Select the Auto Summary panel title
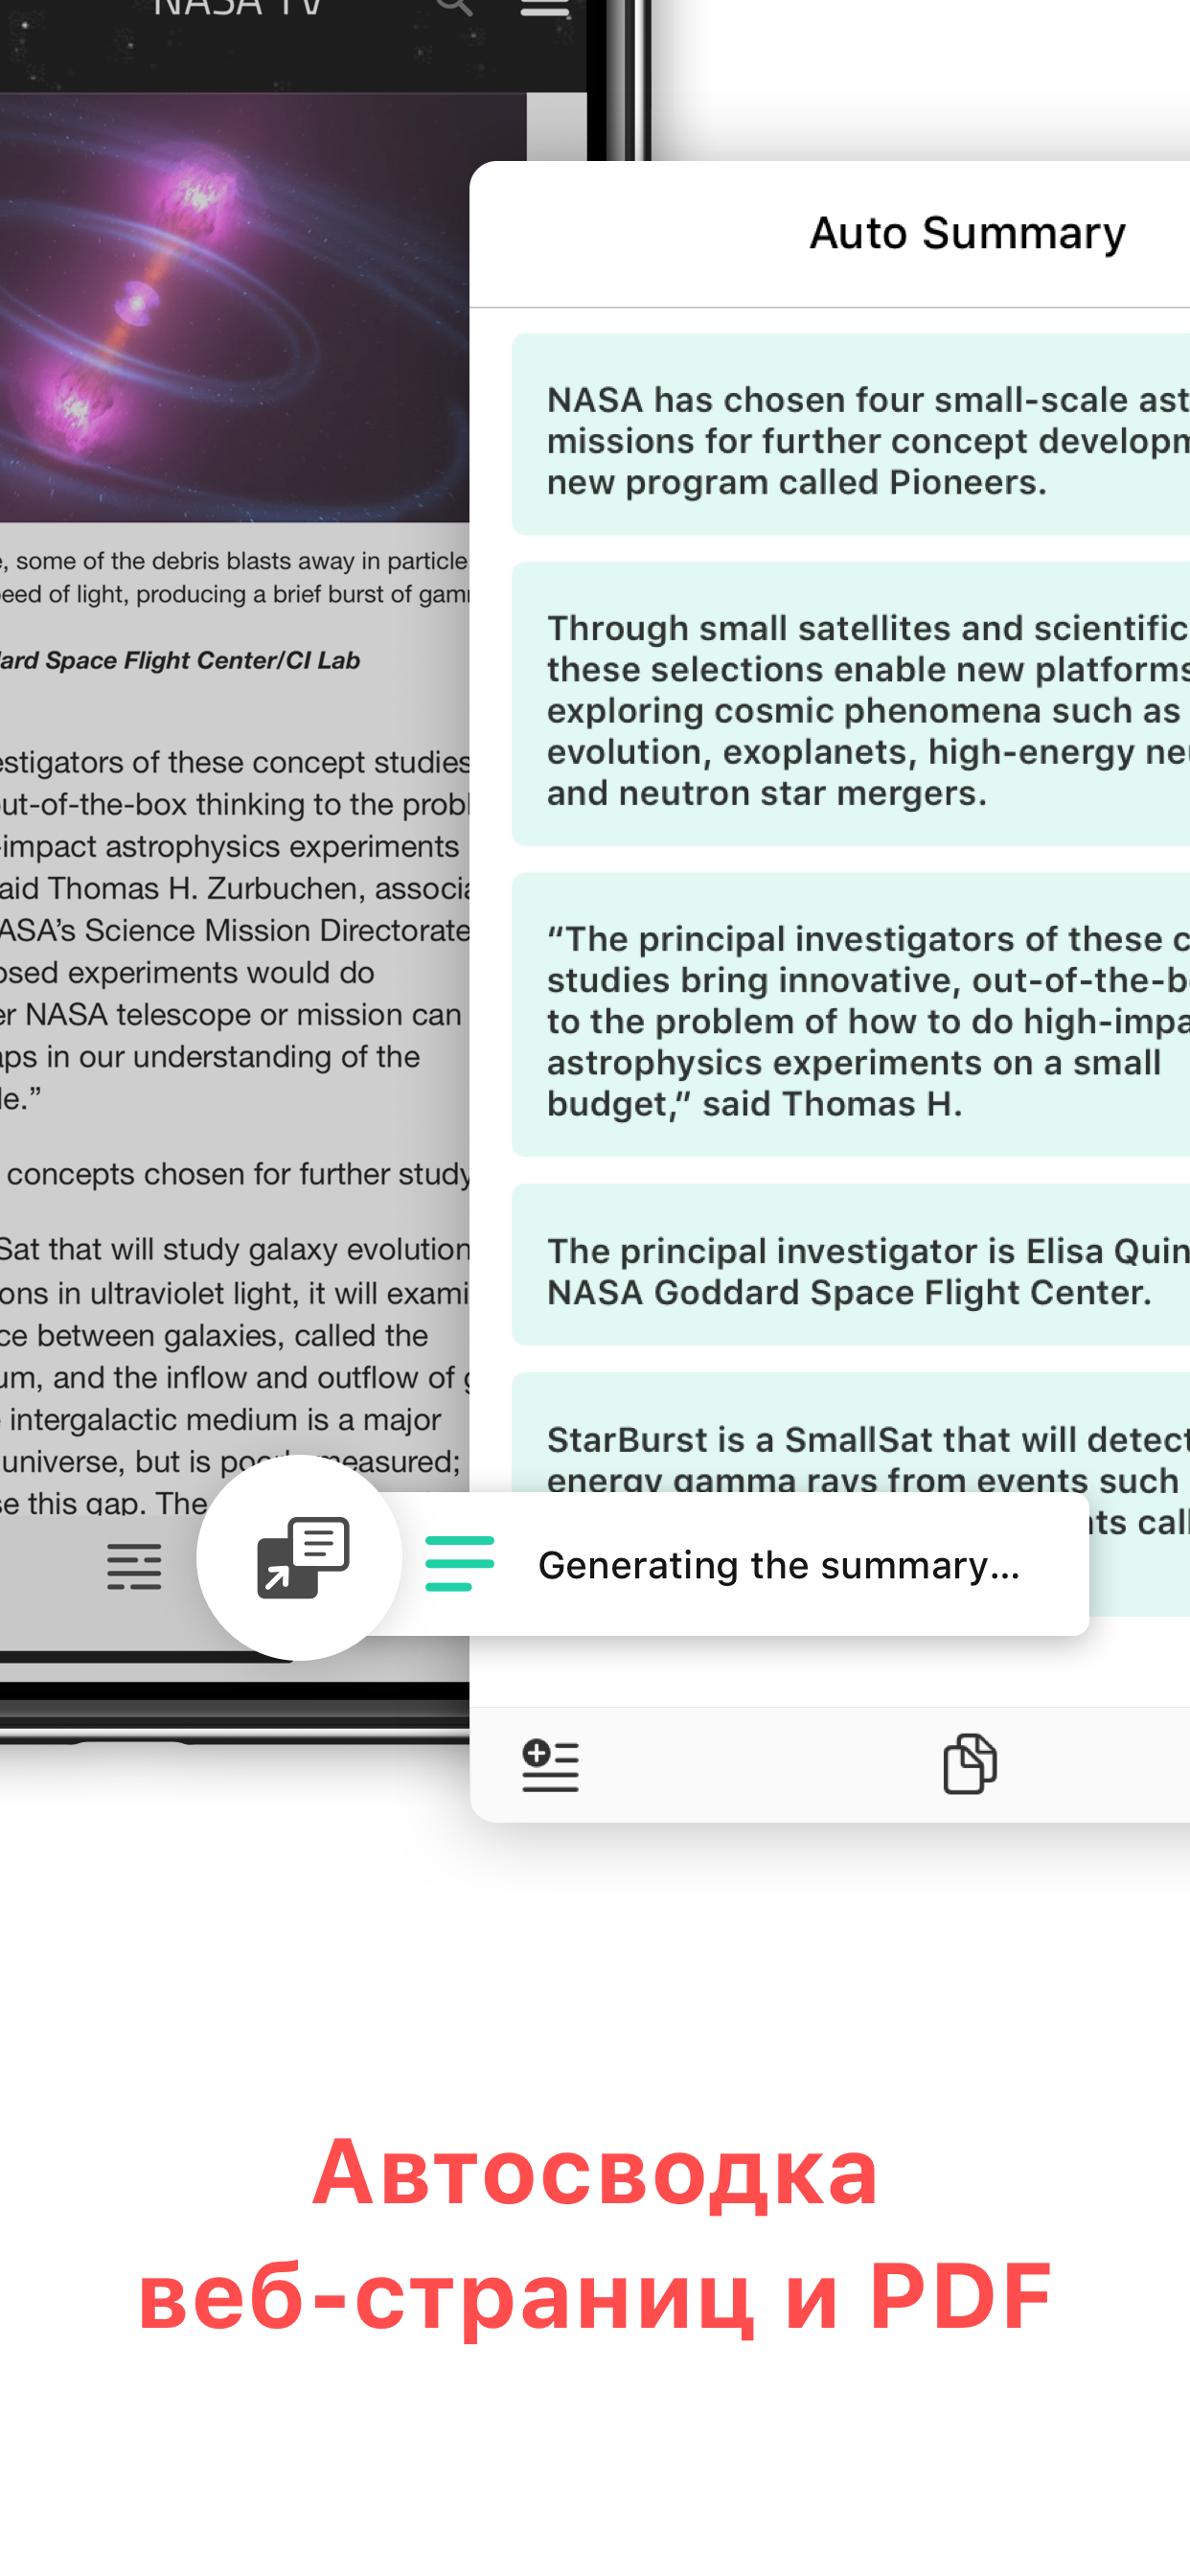 (967, 233)
